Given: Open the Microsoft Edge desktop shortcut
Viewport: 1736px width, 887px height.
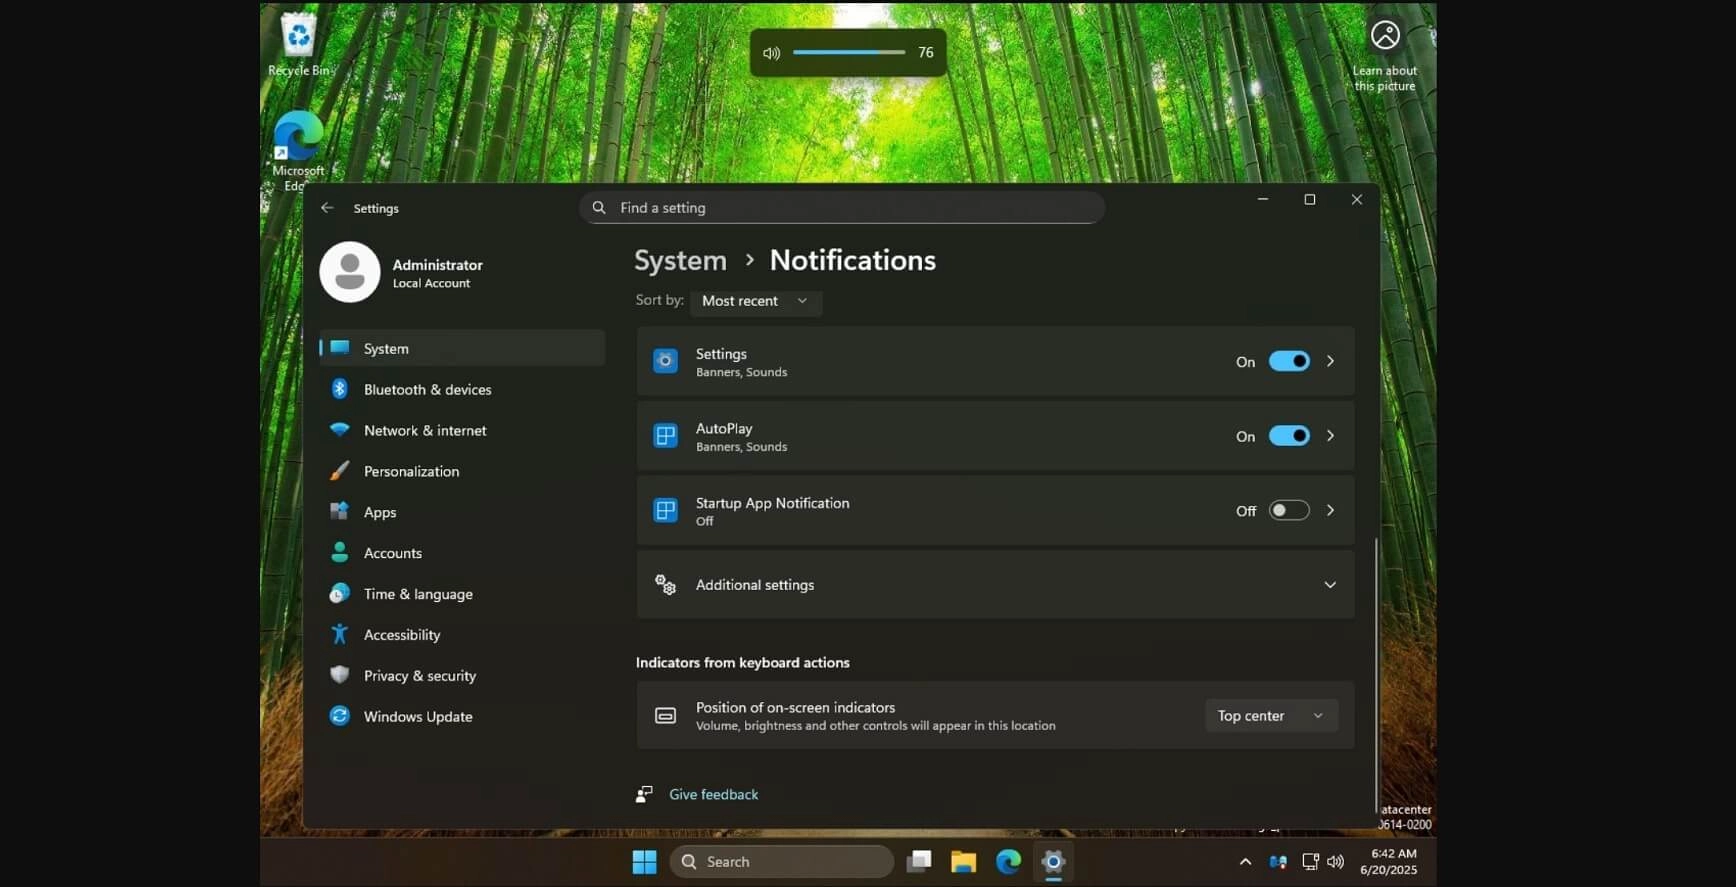Looking at the screenshot, I should pos(298,150).
